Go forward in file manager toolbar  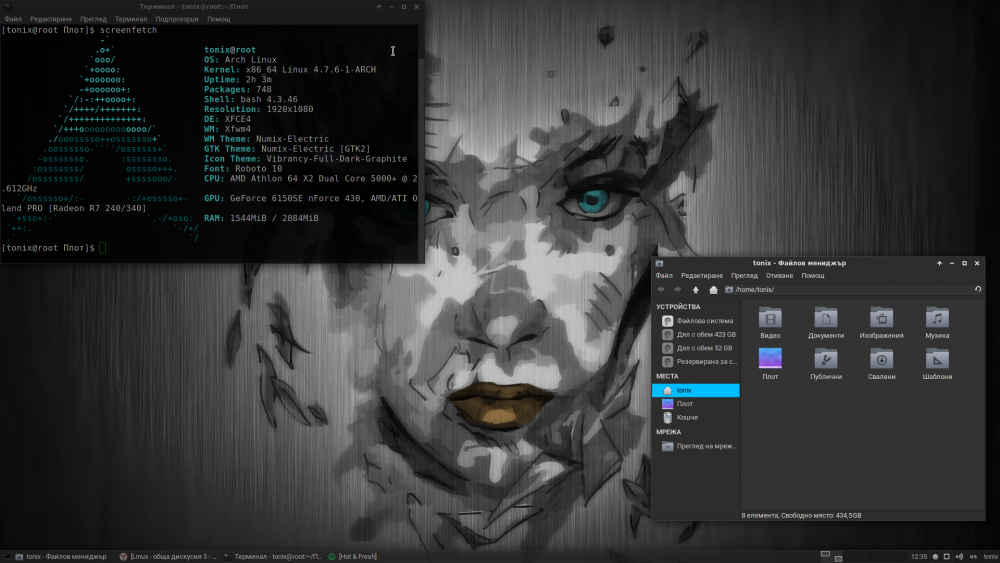tap(677, 289)
